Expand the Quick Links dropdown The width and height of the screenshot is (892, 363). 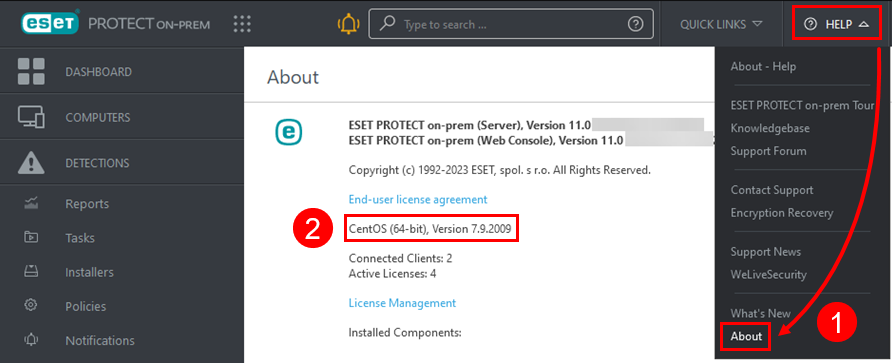721,24
